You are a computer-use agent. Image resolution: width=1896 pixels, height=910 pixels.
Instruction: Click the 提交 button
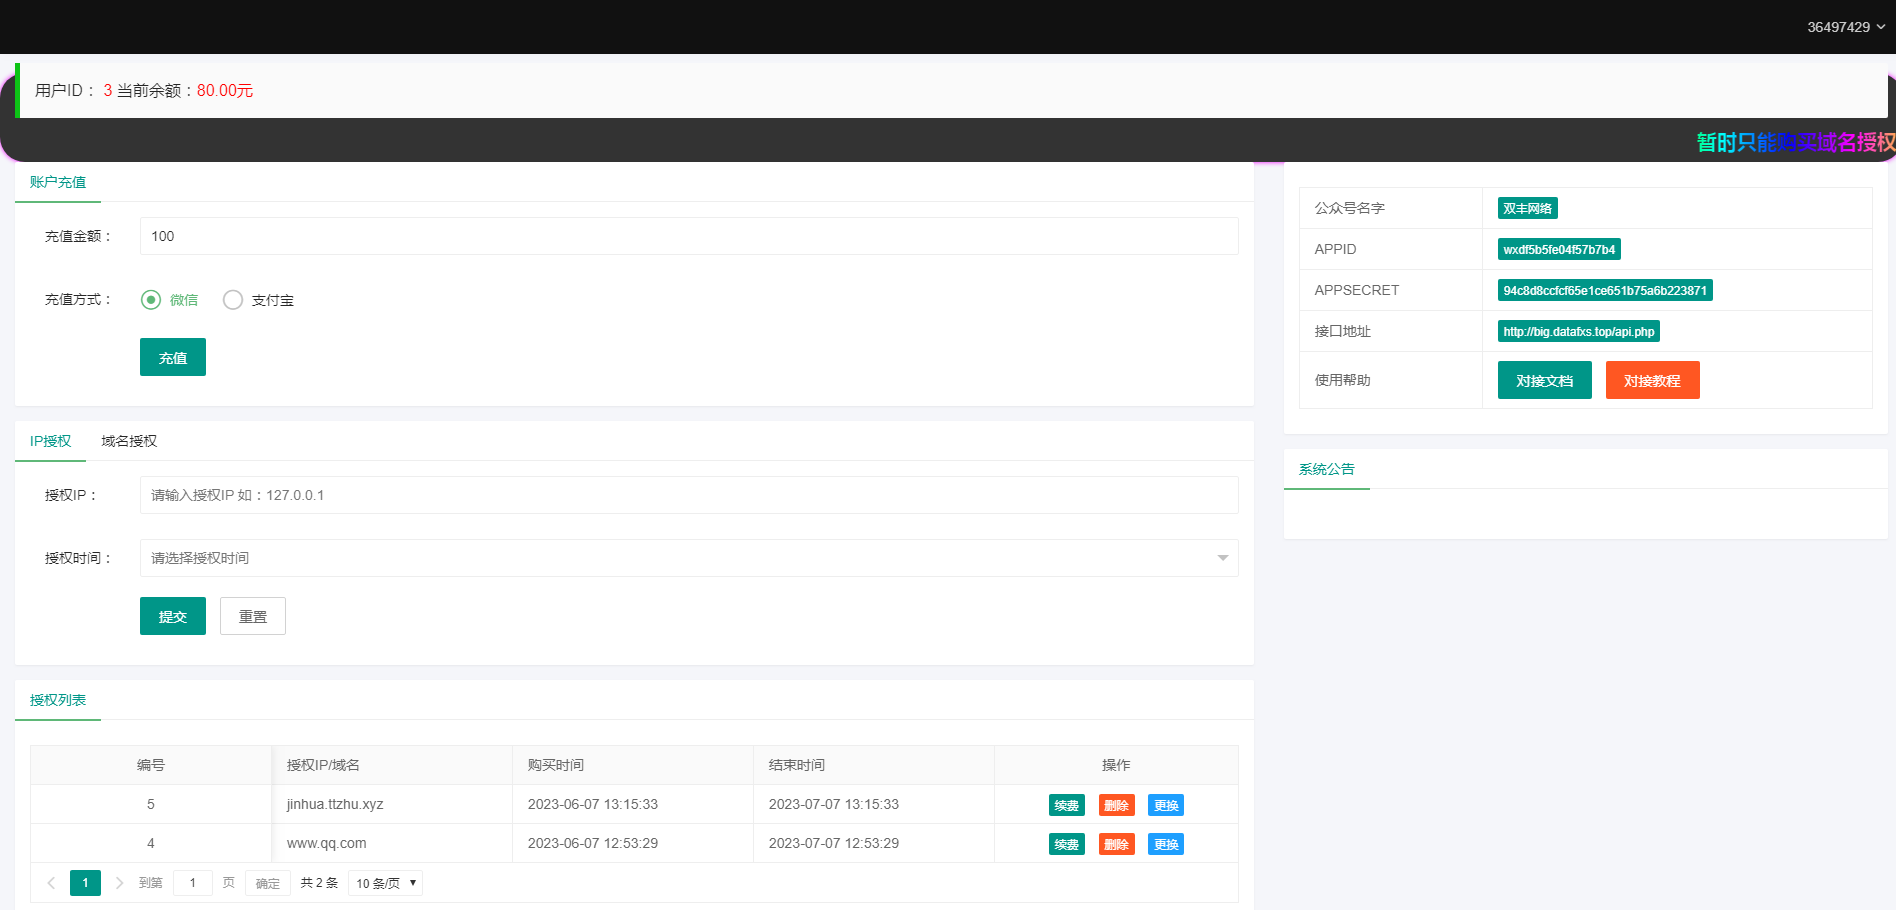pos(172,616)
